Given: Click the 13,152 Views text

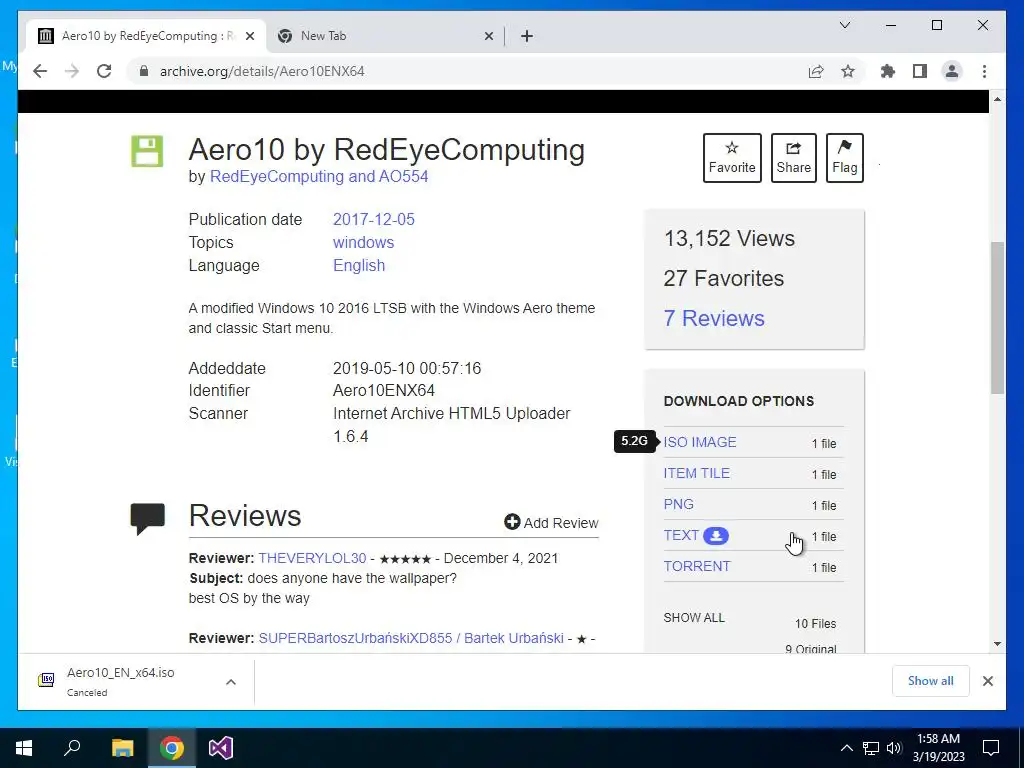Looking at the screenshot, I should 729,238.
